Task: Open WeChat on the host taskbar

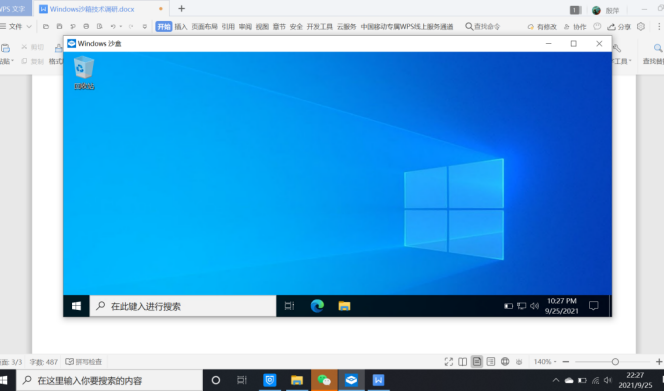Action: [x=324, y=380]
